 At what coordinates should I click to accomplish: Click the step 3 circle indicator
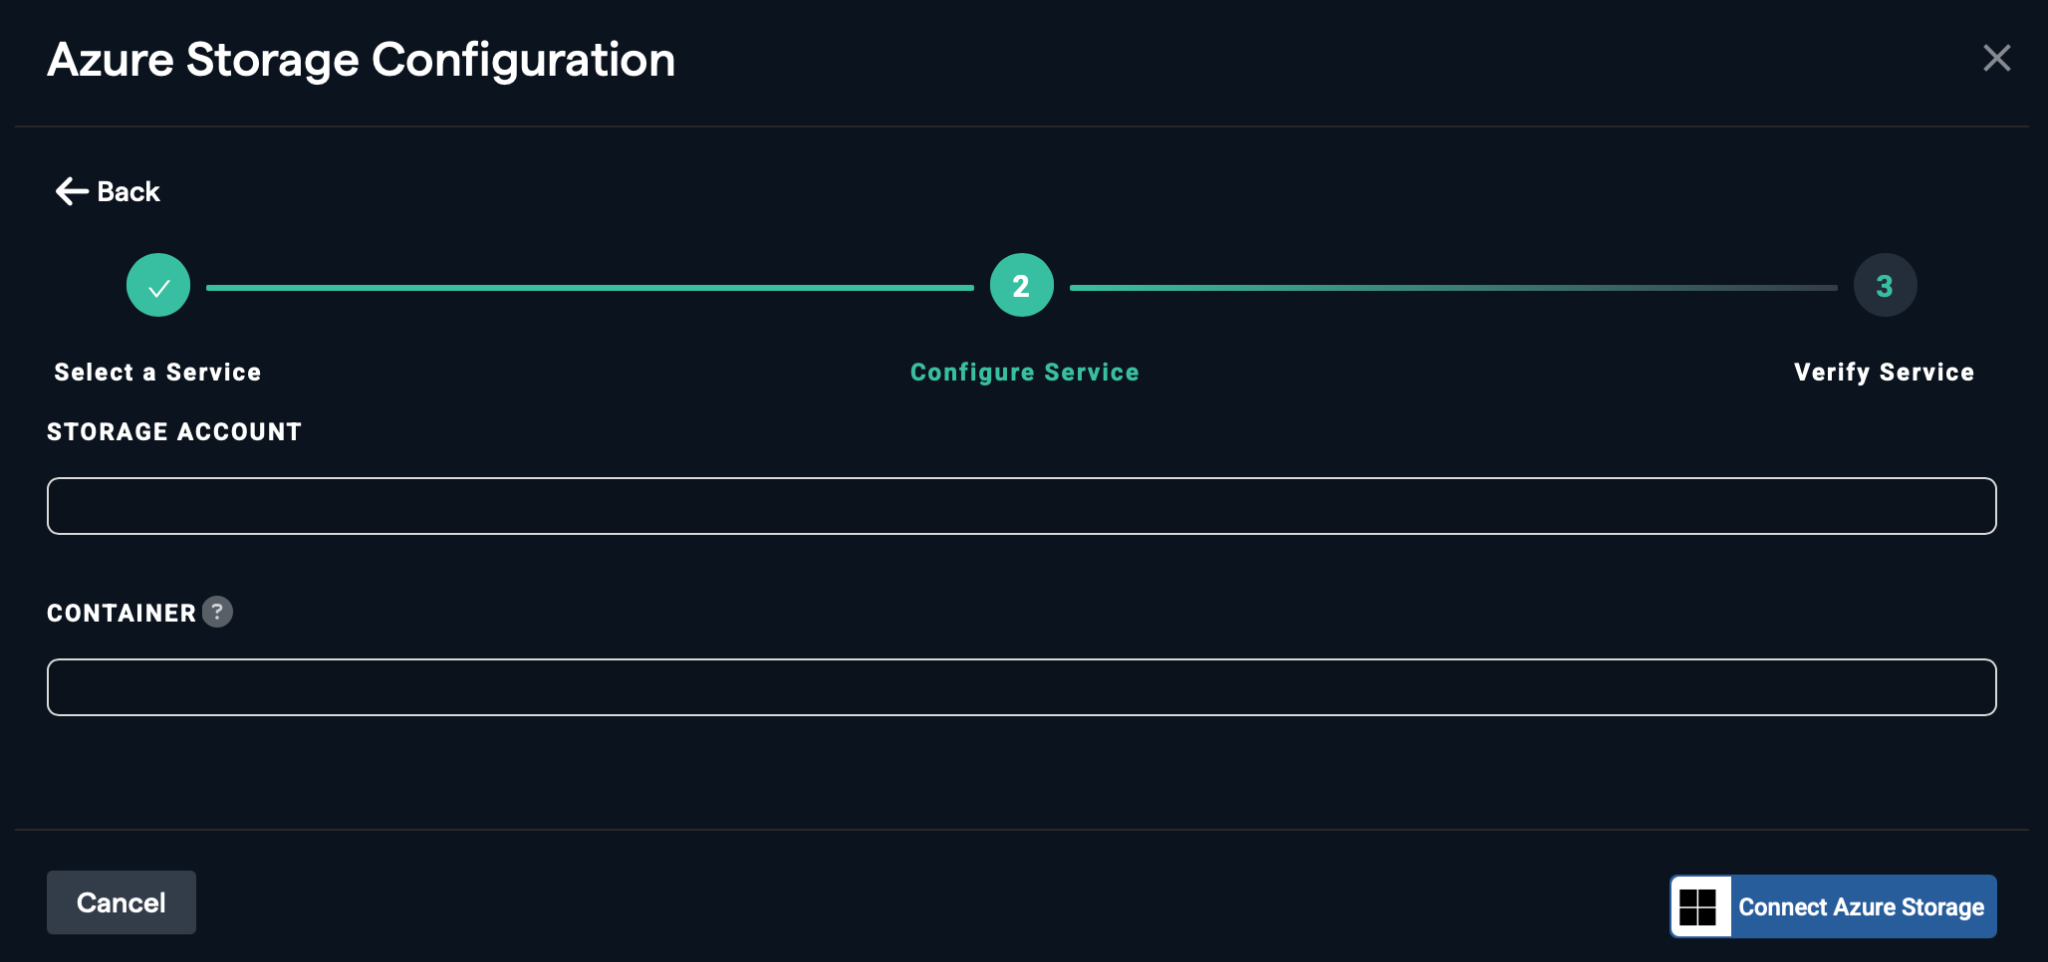(x=1884, y=286)
